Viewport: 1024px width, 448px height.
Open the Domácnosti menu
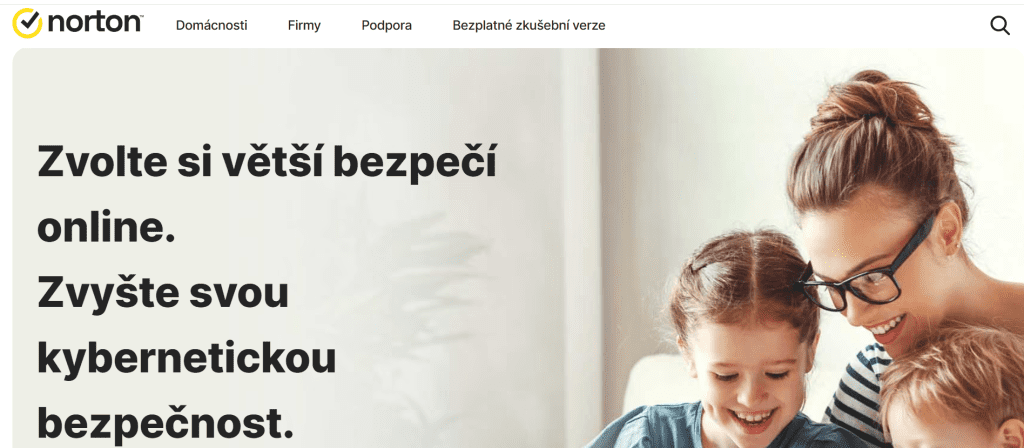[212, 25]
